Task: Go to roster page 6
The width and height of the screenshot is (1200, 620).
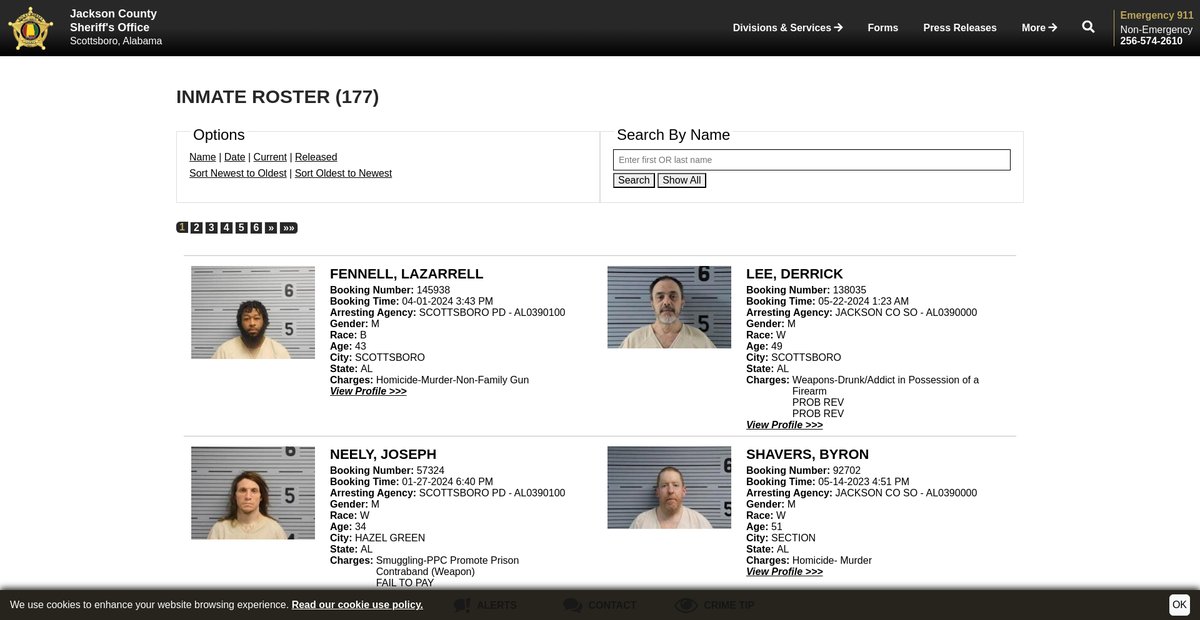Action: tap(256, 228)
